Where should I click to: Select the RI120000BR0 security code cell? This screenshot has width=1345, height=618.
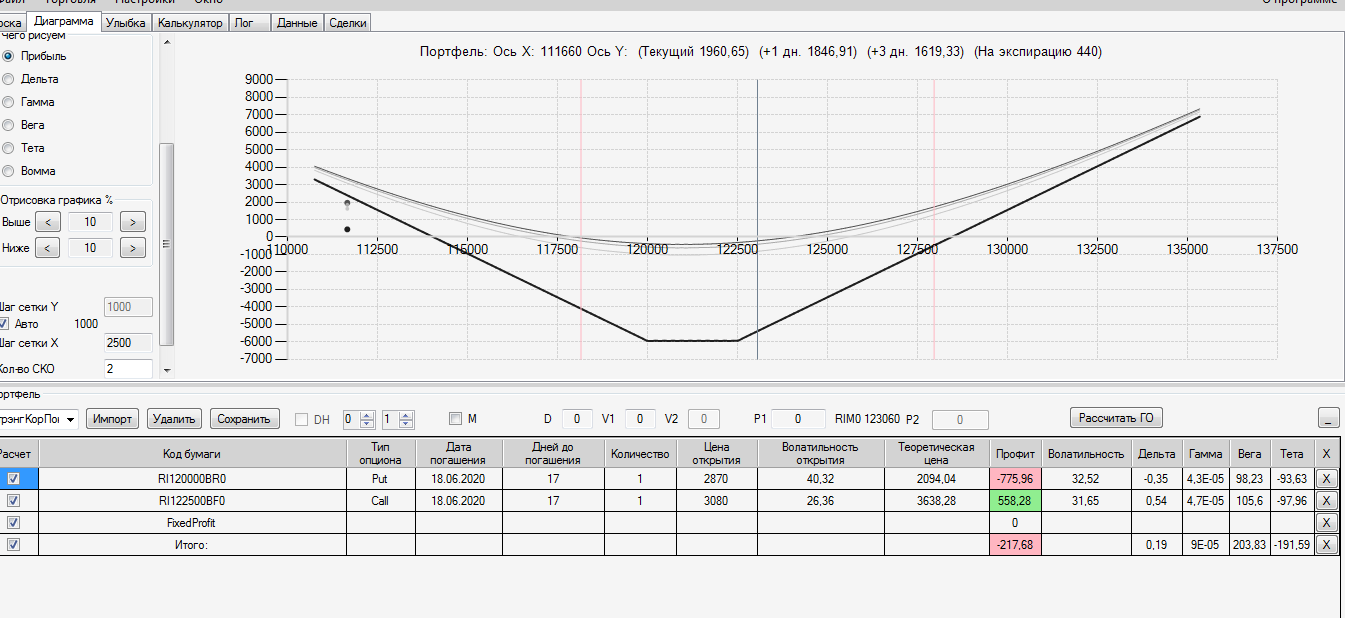click(192, 479)
